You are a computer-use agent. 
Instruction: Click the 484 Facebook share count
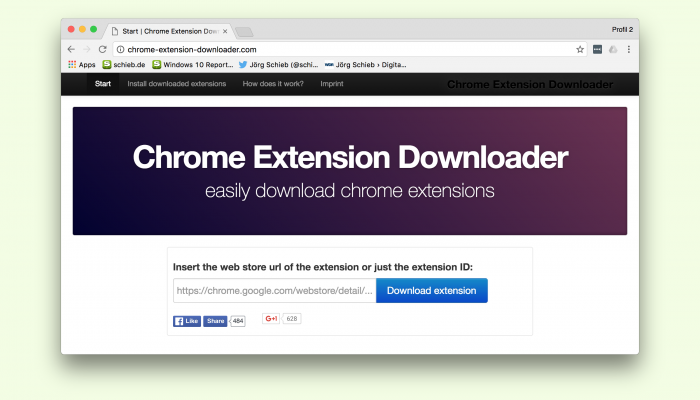238,321
